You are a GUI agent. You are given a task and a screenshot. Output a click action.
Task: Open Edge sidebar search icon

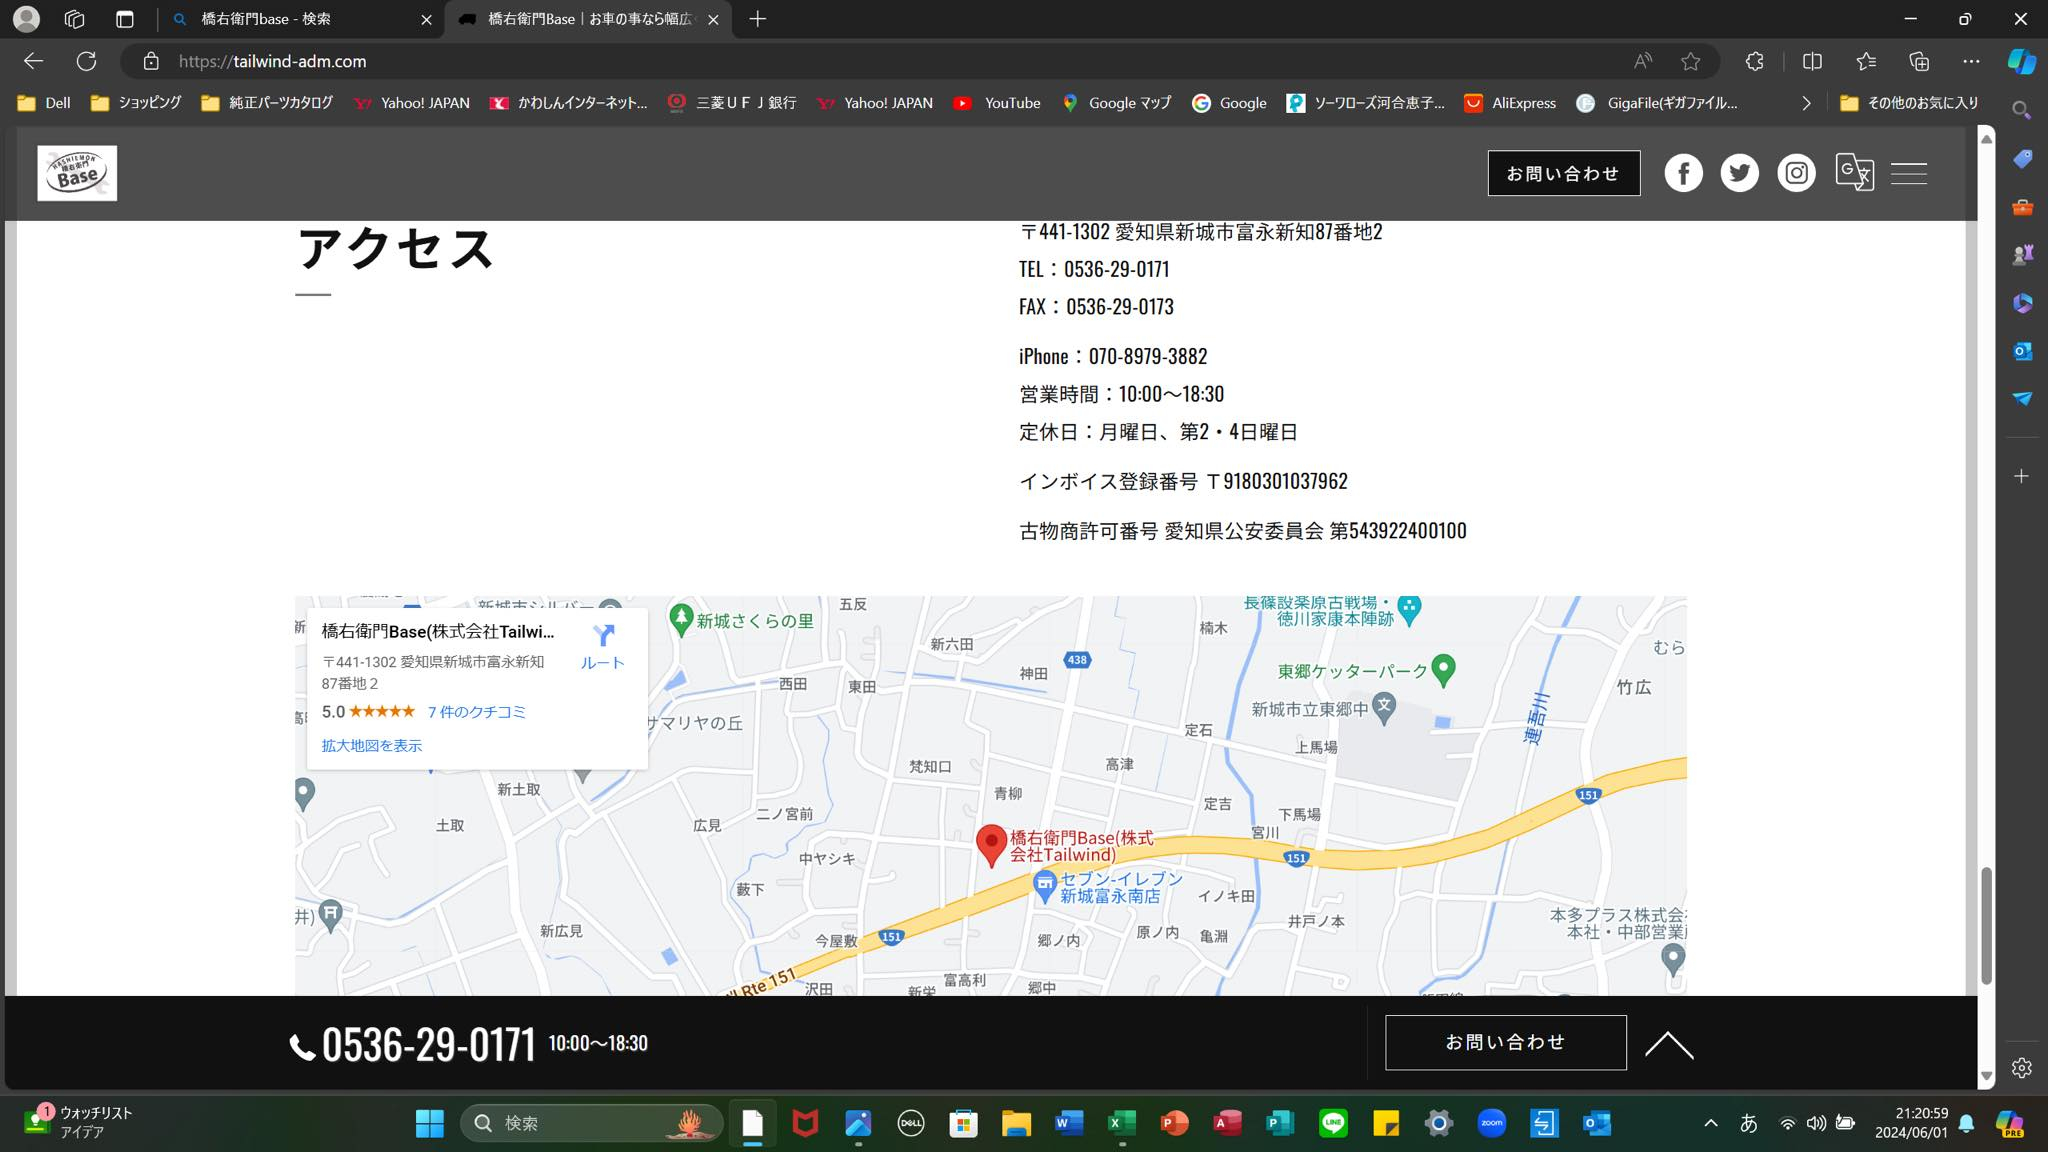(2021, 110)
